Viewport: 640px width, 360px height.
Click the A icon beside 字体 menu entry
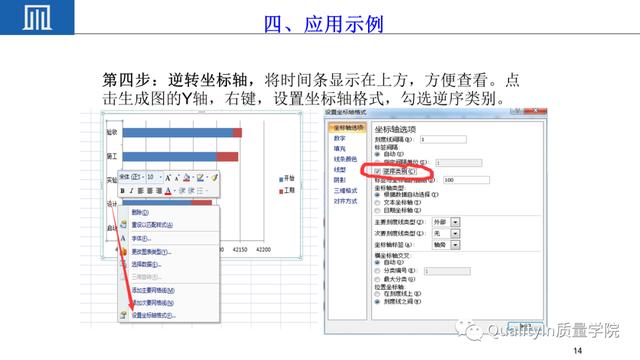pos(123,238)
